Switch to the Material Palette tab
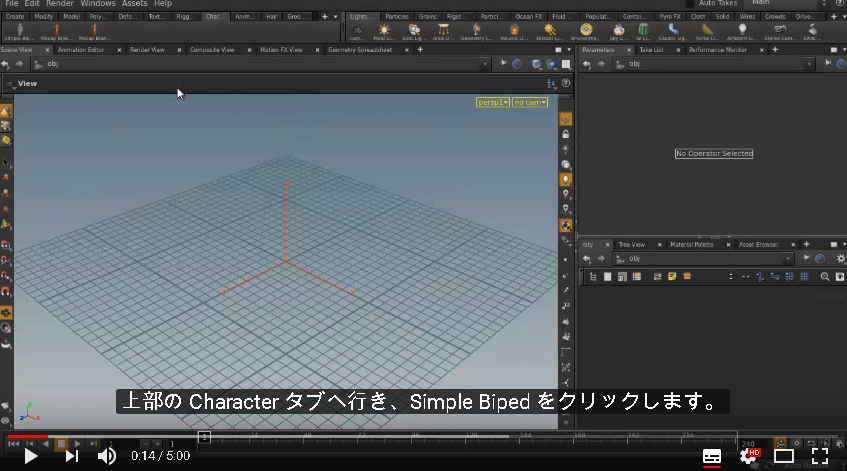The width and height of the screenshot is (847, 471). click(691, 245)
